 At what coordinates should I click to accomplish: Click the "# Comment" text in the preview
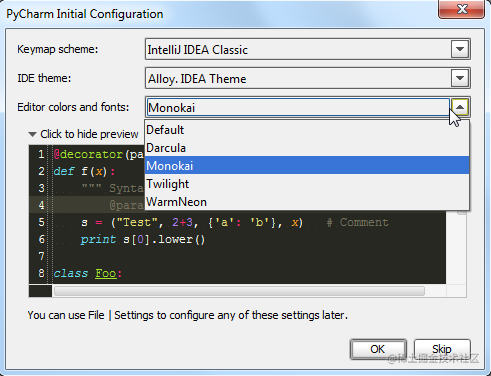(x=357, y=222)
